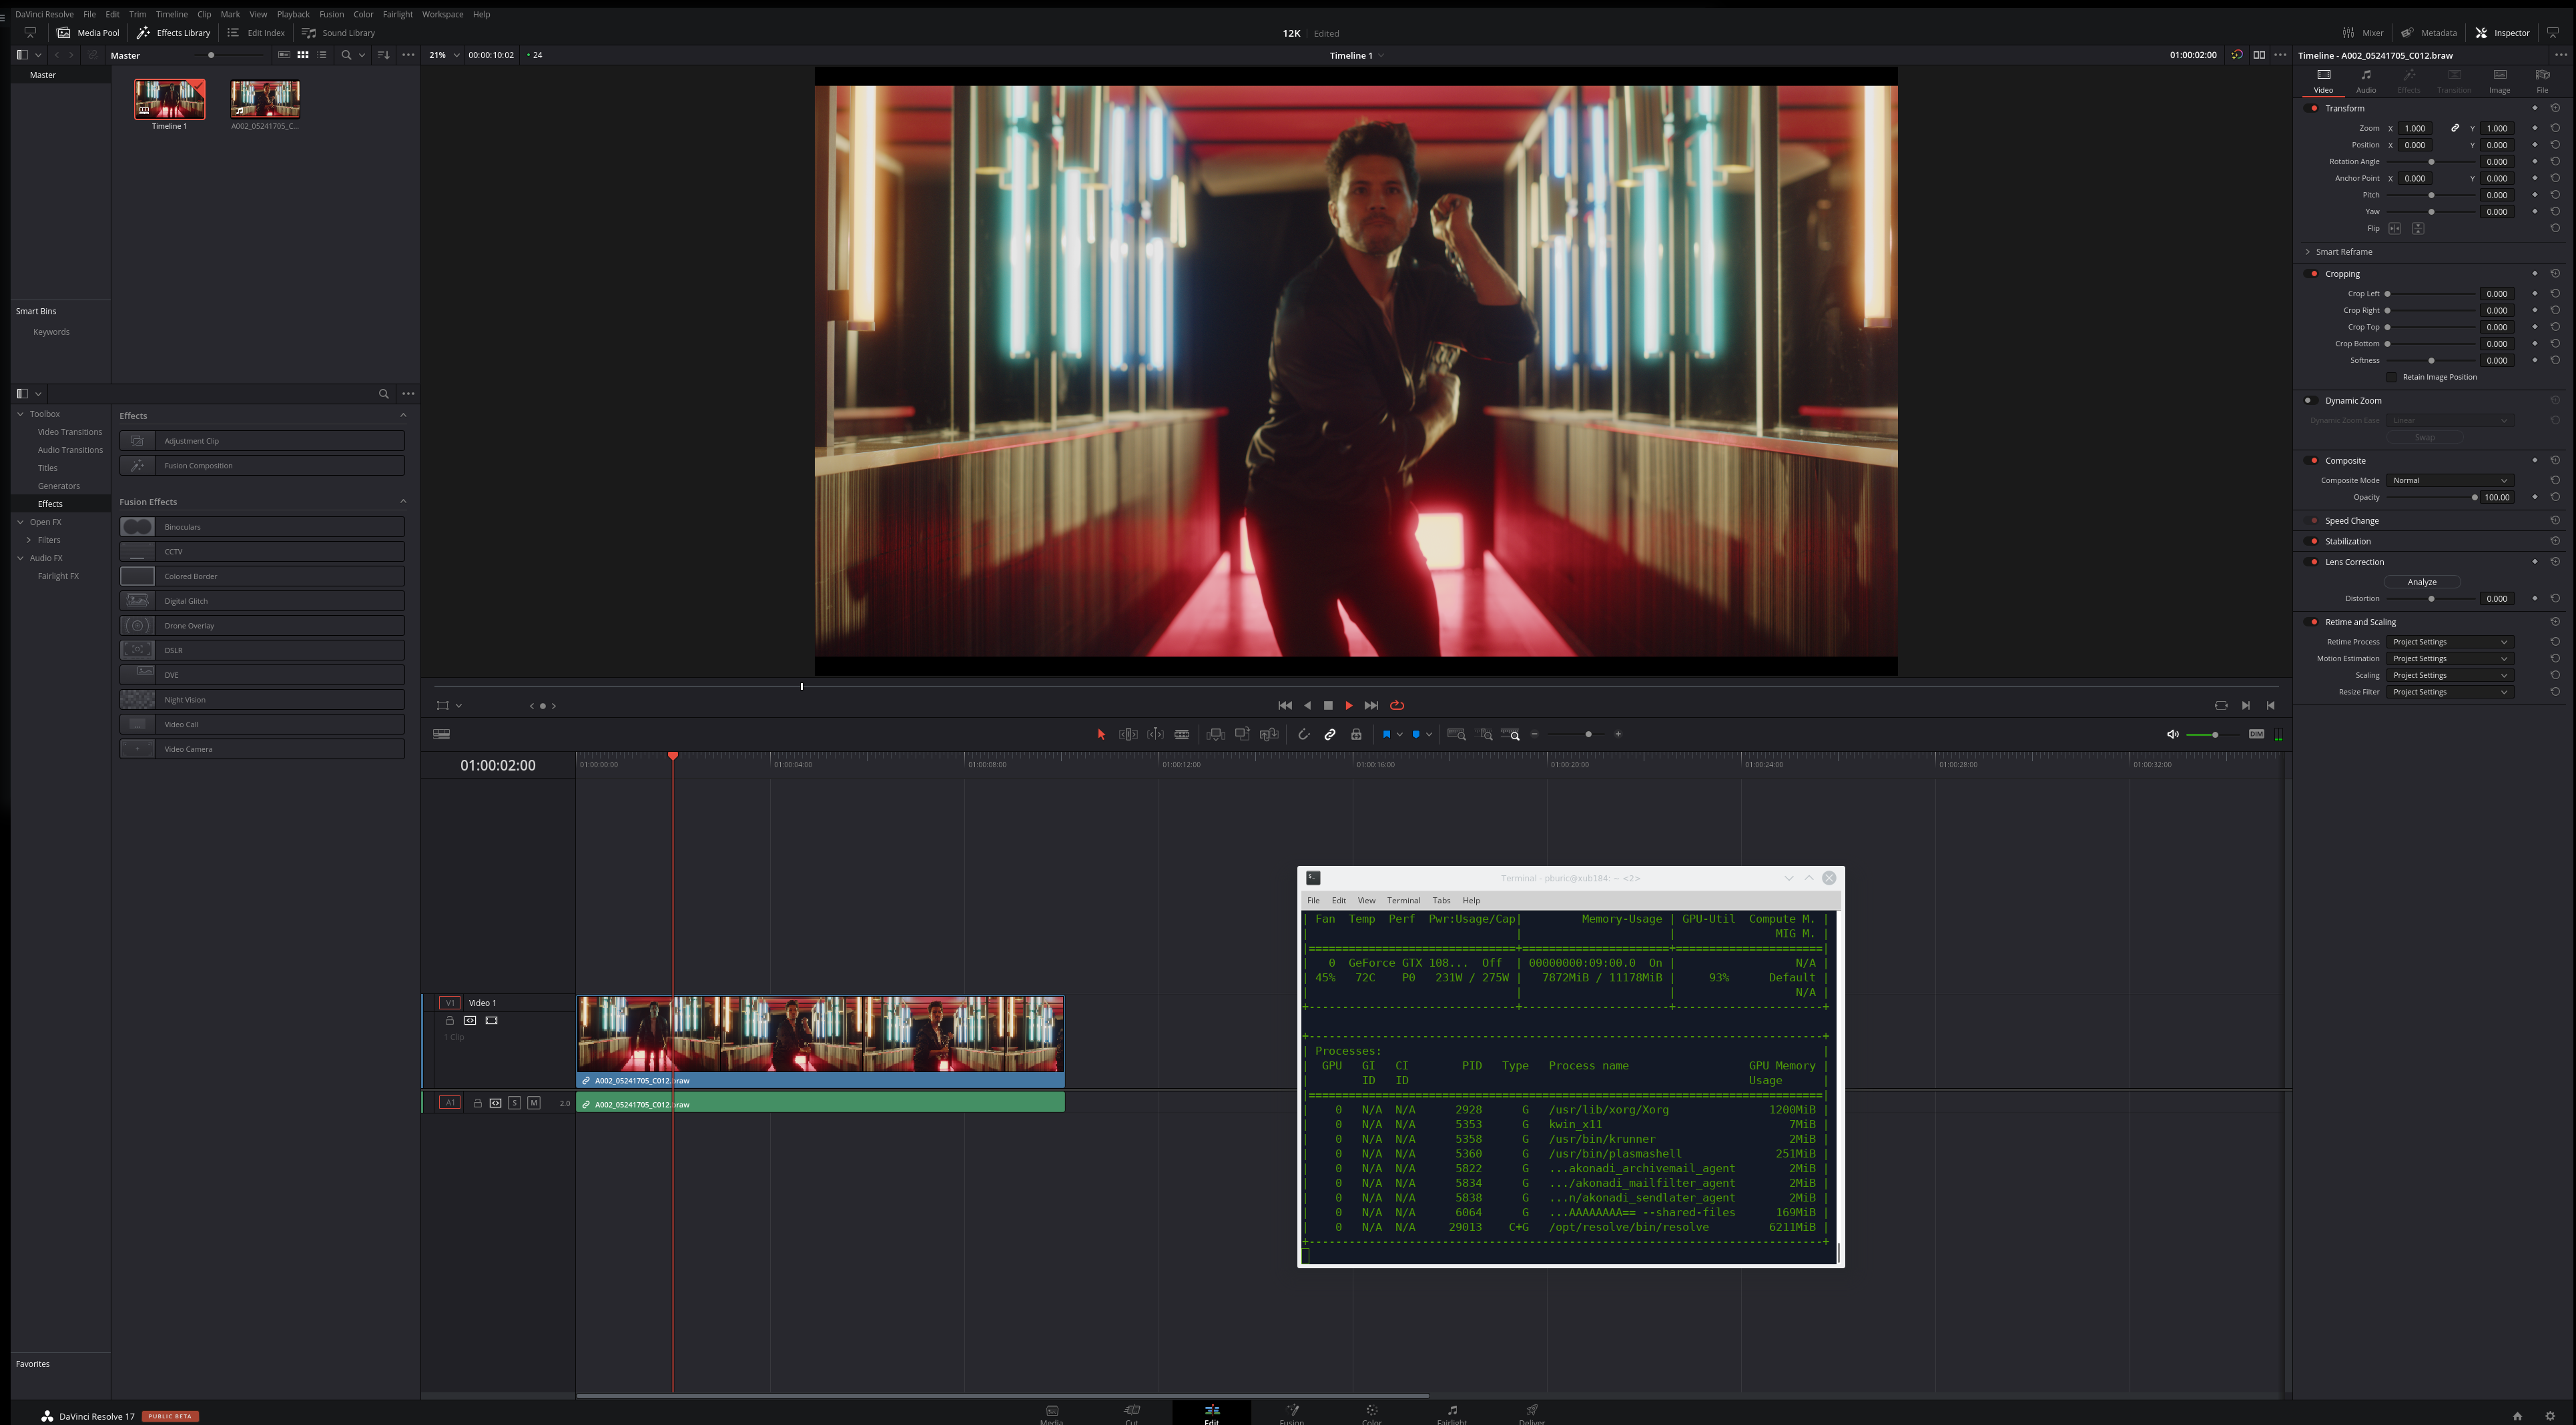The image size is (2576, 1425).
Task: Mute audio track A1 with M button
Action: tap(534, 1103)
